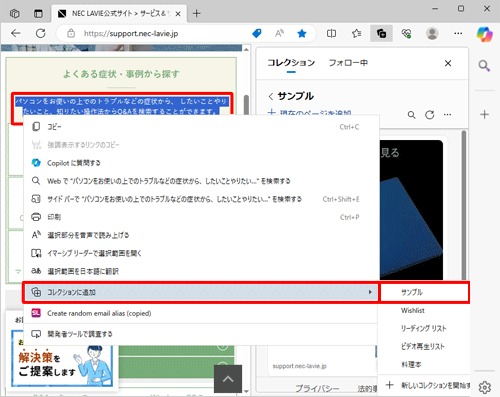Switch to the フォロー中 tab

pos(348,63)
